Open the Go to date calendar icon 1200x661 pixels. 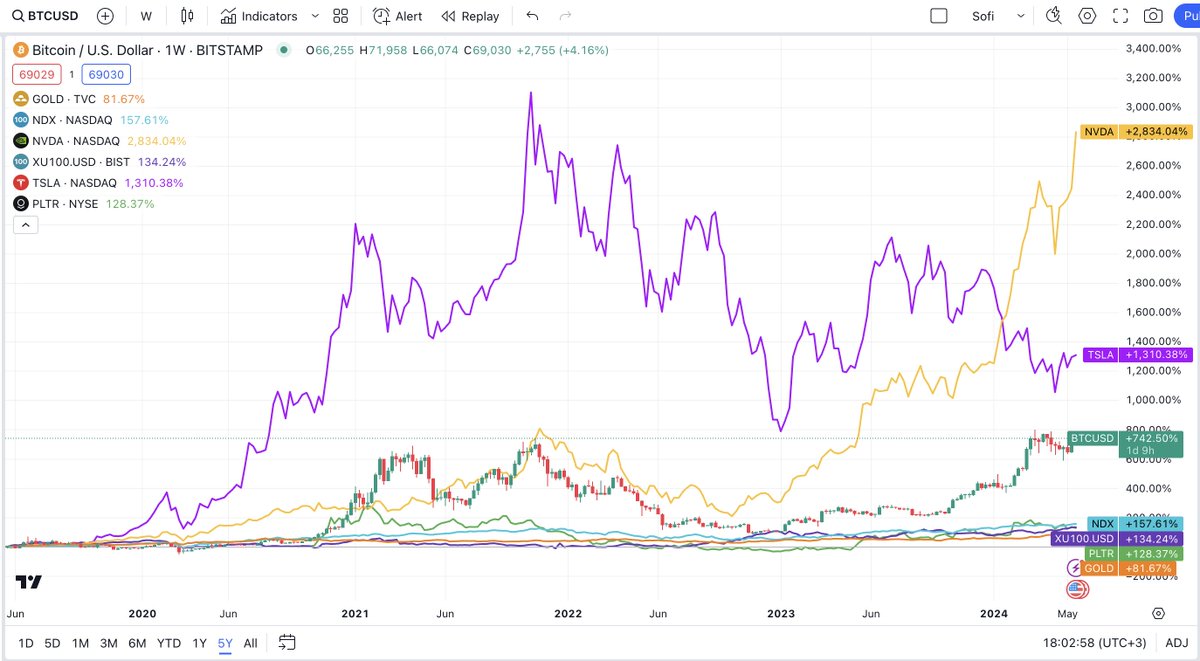point(287,643)
